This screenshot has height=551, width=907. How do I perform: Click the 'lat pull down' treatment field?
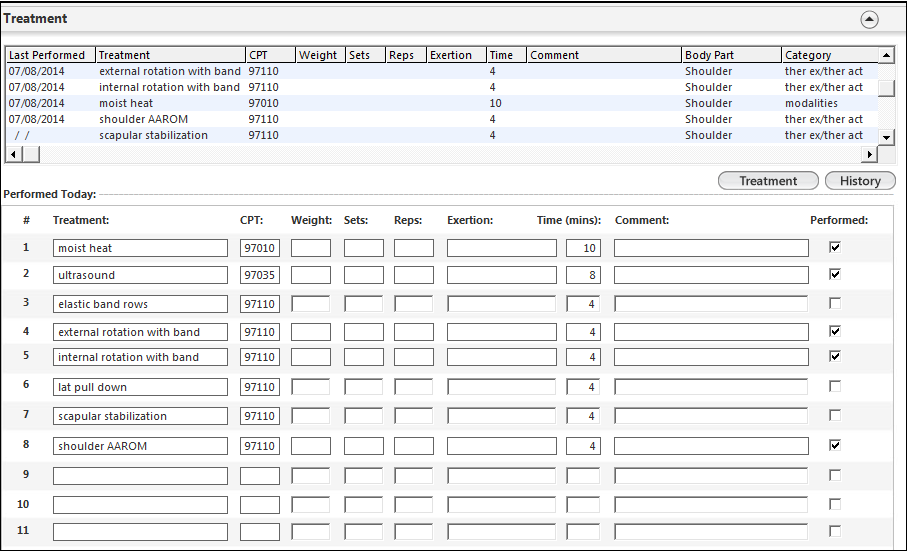pos(141,387)
